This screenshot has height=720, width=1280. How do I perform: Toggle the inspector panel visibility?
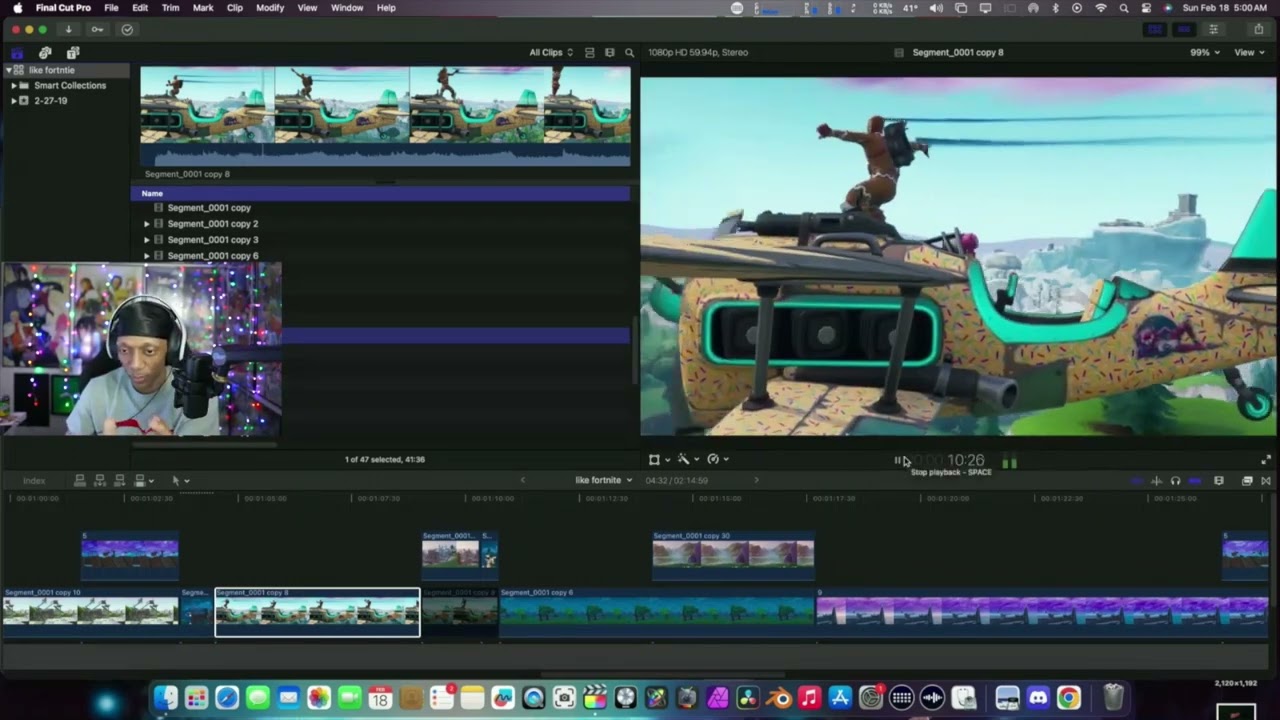click(x=1214, y=29)
